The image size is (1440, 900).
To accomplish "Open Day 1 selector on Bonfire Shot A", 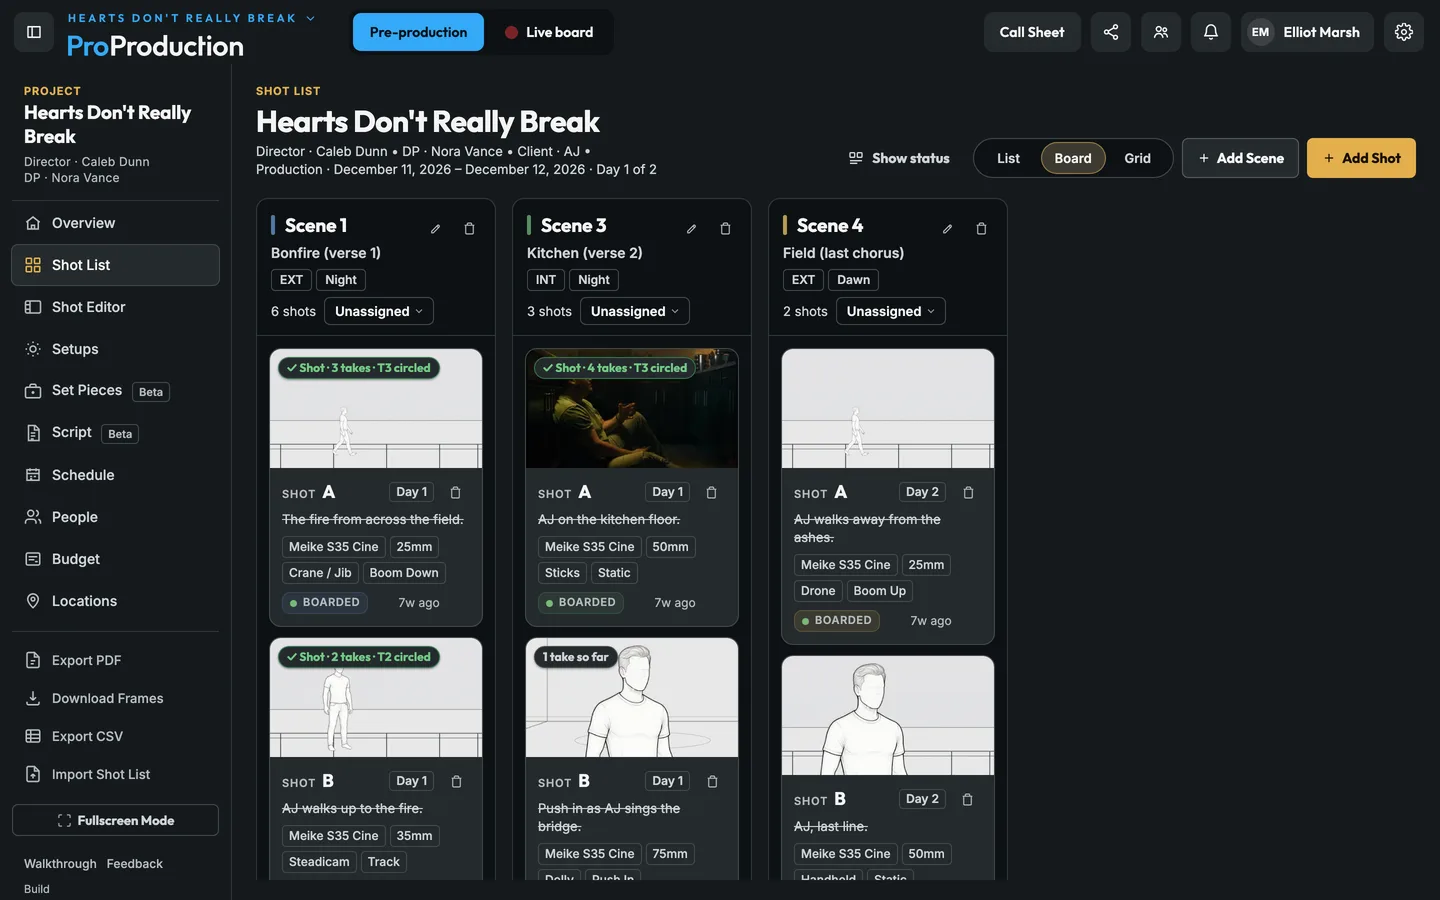I will click(x=412, y=492).
